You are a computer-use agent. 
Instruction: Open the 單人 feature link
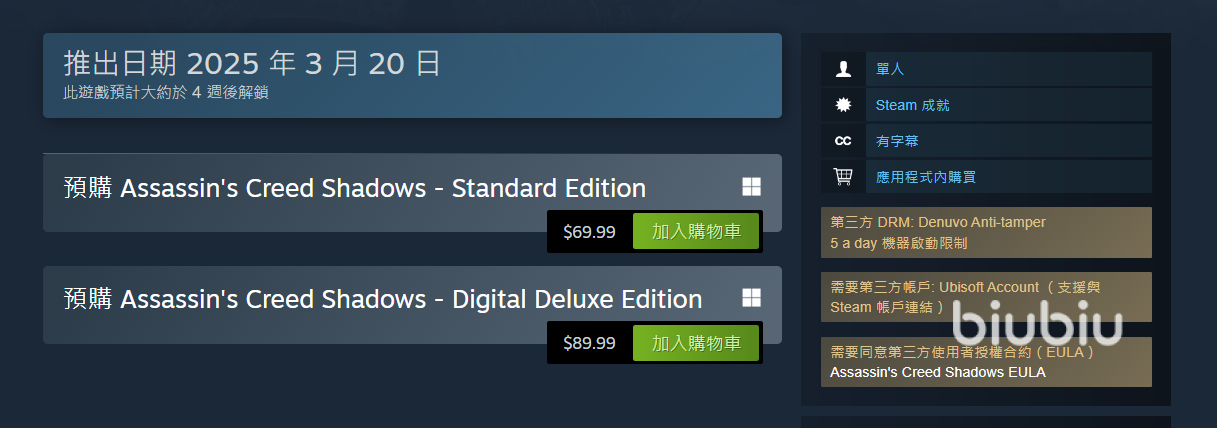point(889,69)
